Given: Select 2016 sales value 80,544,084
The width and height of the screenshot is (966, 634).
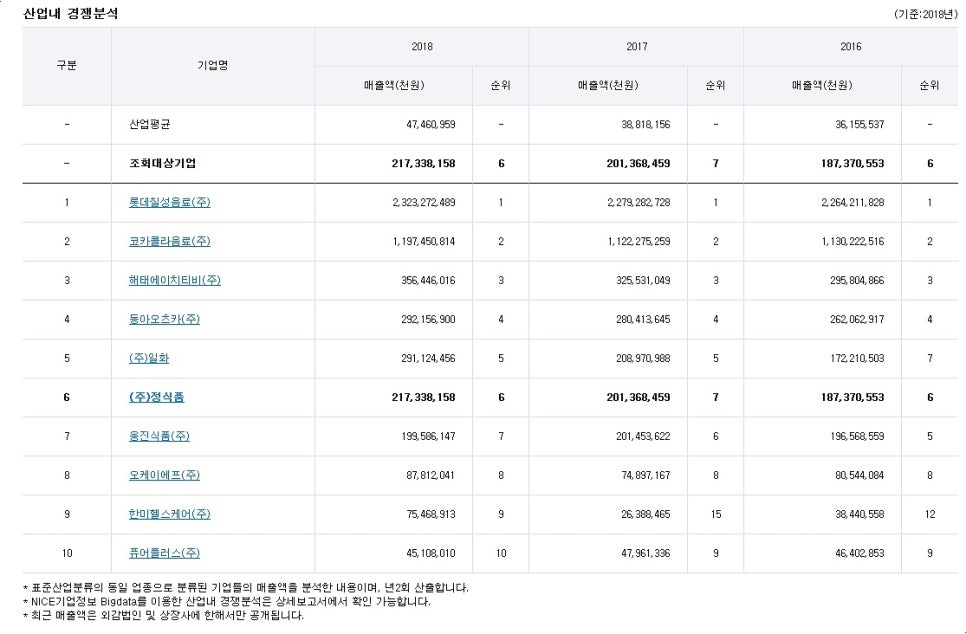Looking at the screenshot, I should (x=859, y=475).
